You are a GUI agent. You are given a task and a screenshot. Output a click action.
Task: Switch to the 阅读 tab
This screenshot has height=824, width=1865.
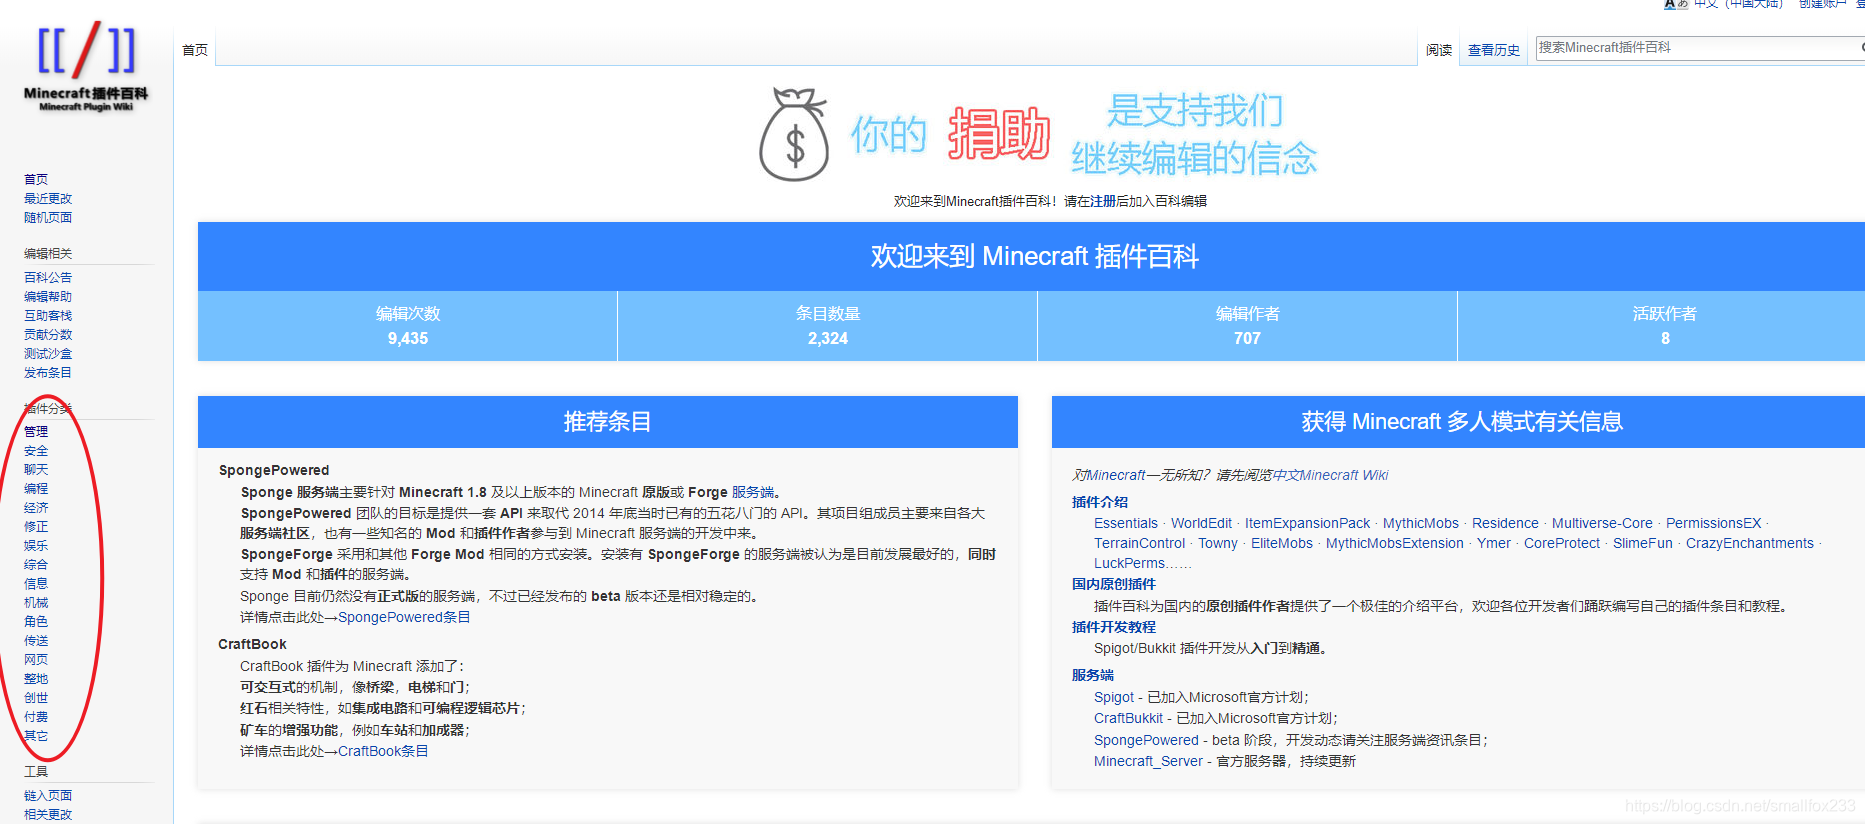[x=1439, y=50]
